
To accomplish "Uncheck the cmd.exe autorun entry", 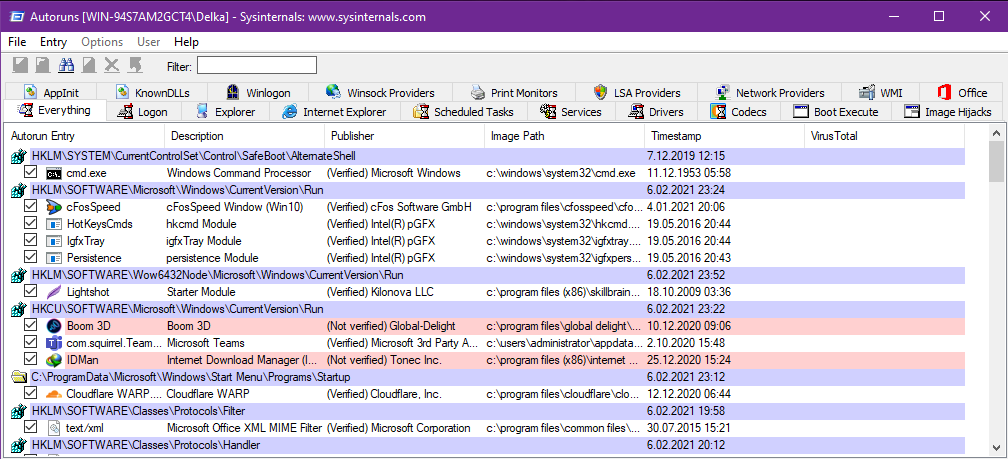I will point(30,173).
